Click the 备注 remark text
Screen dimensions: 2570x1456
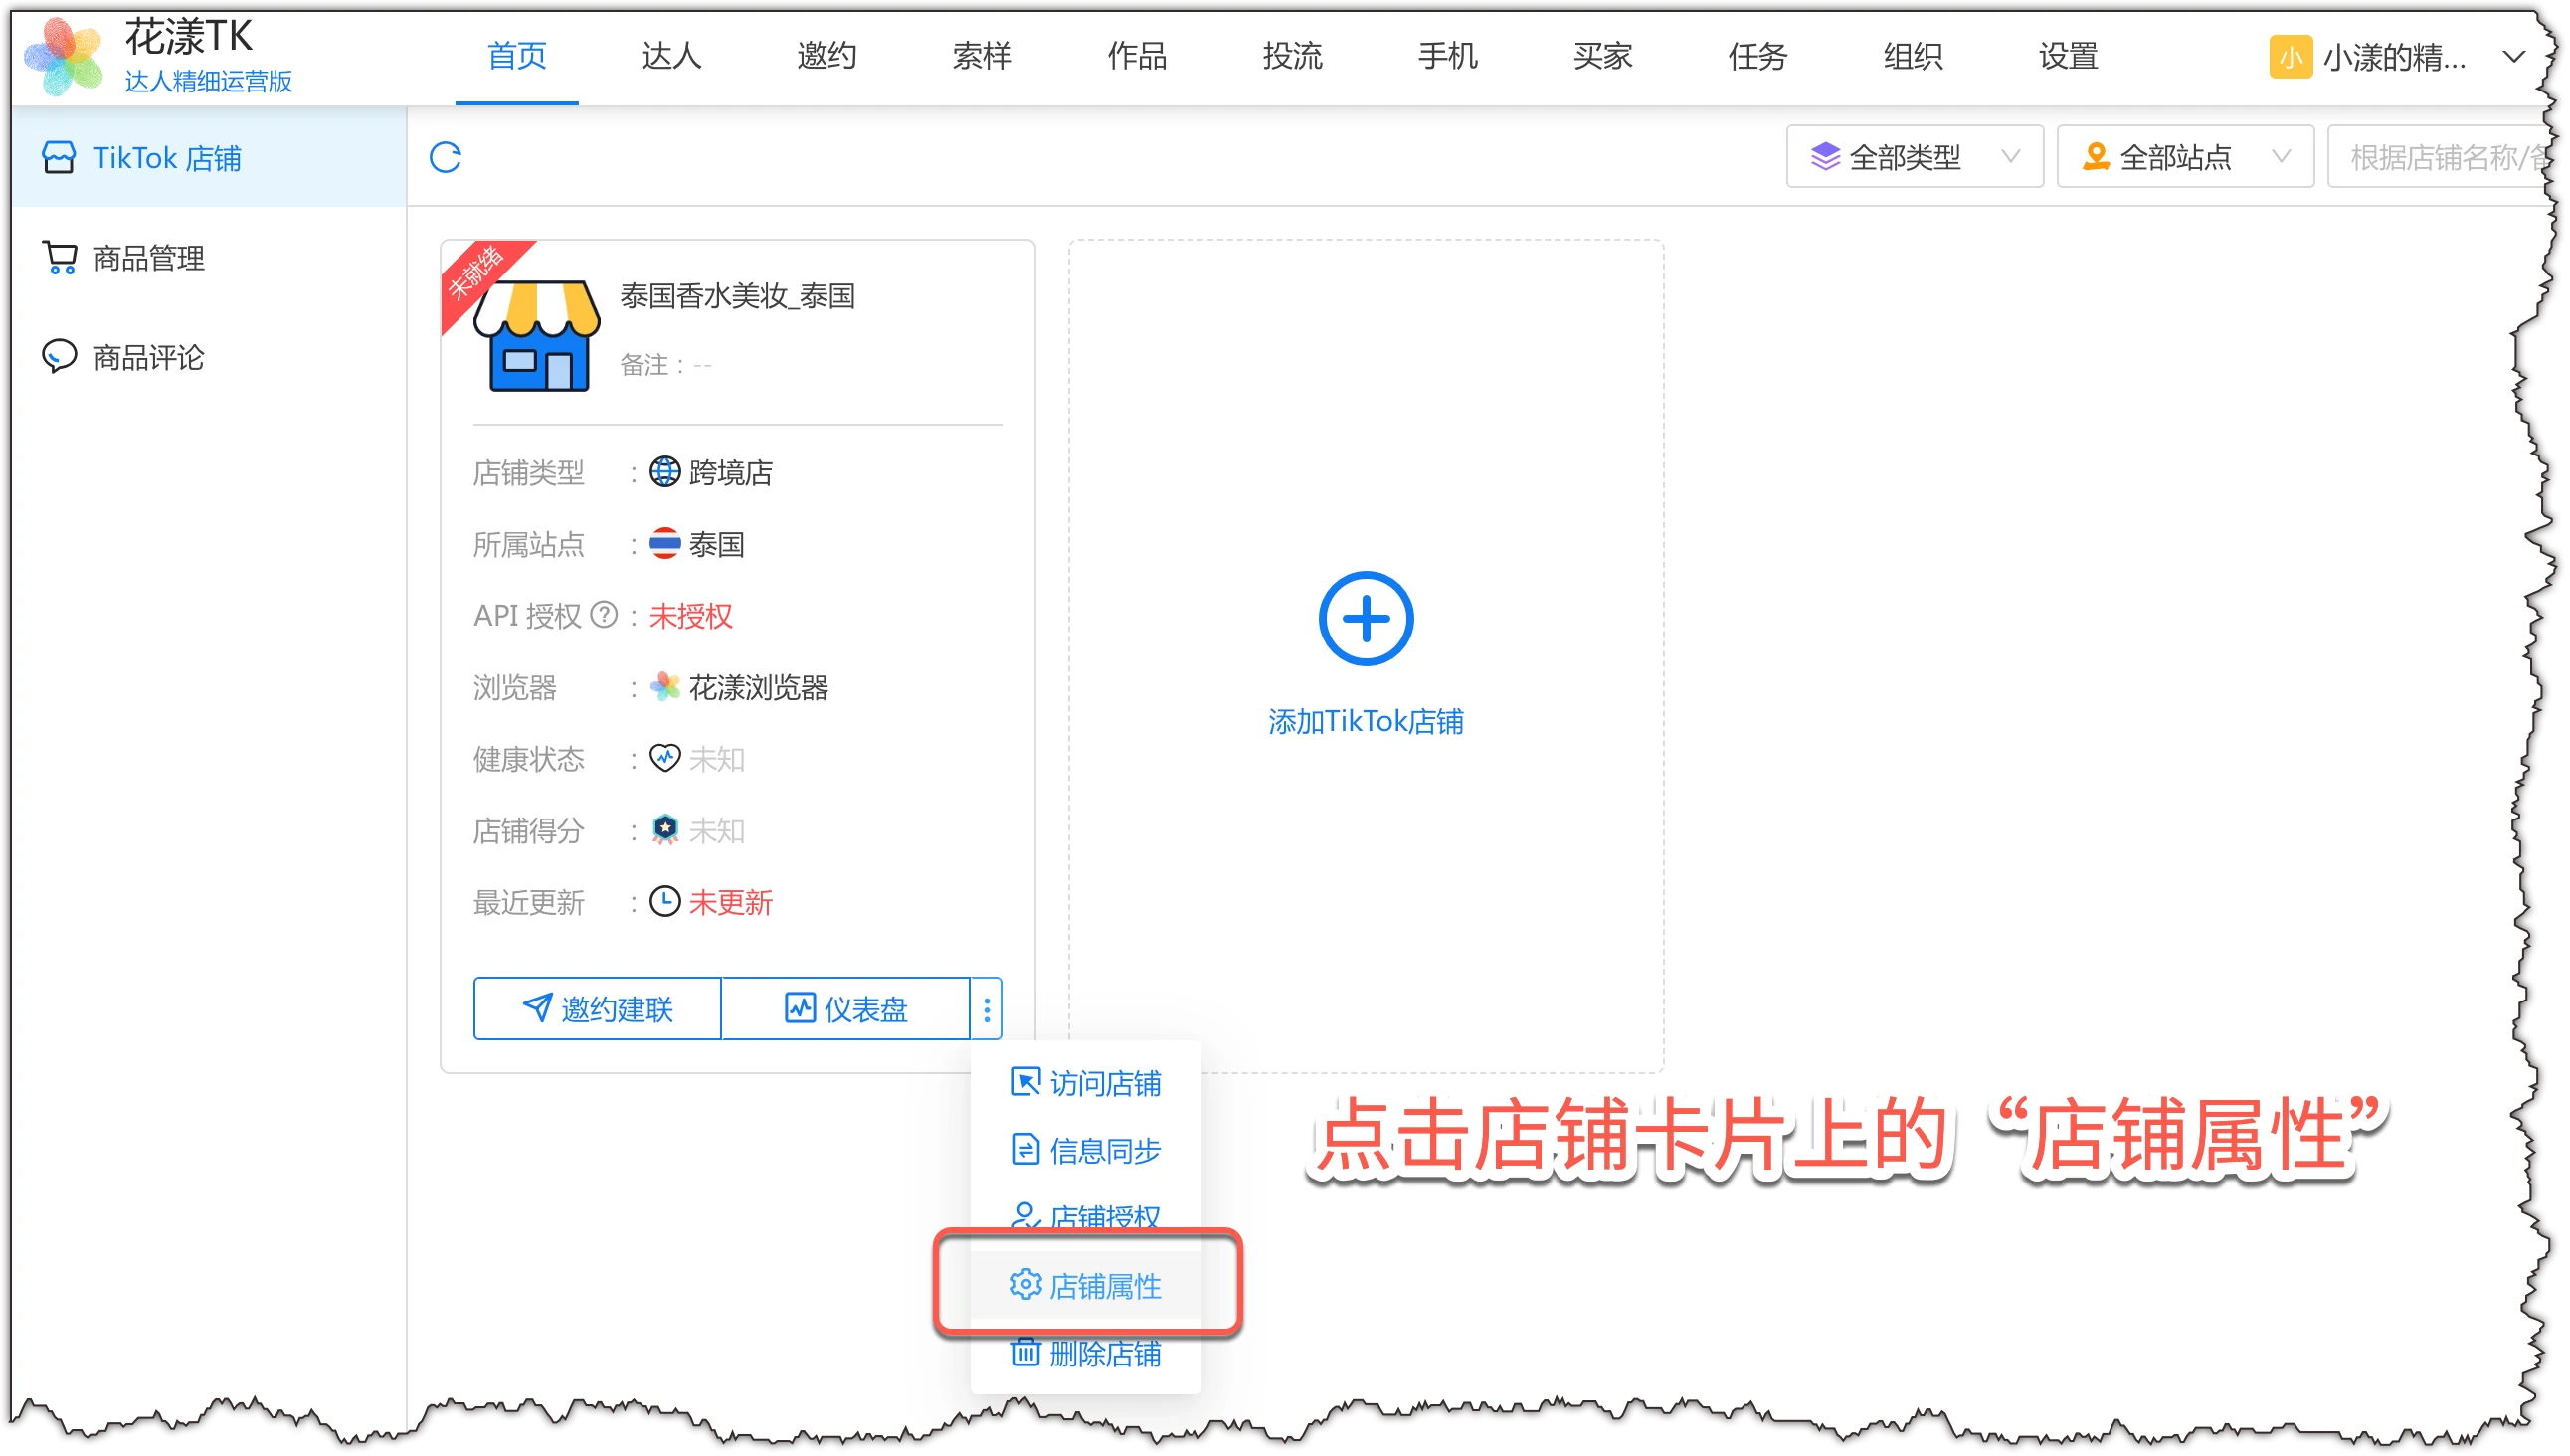click(666, 365)
